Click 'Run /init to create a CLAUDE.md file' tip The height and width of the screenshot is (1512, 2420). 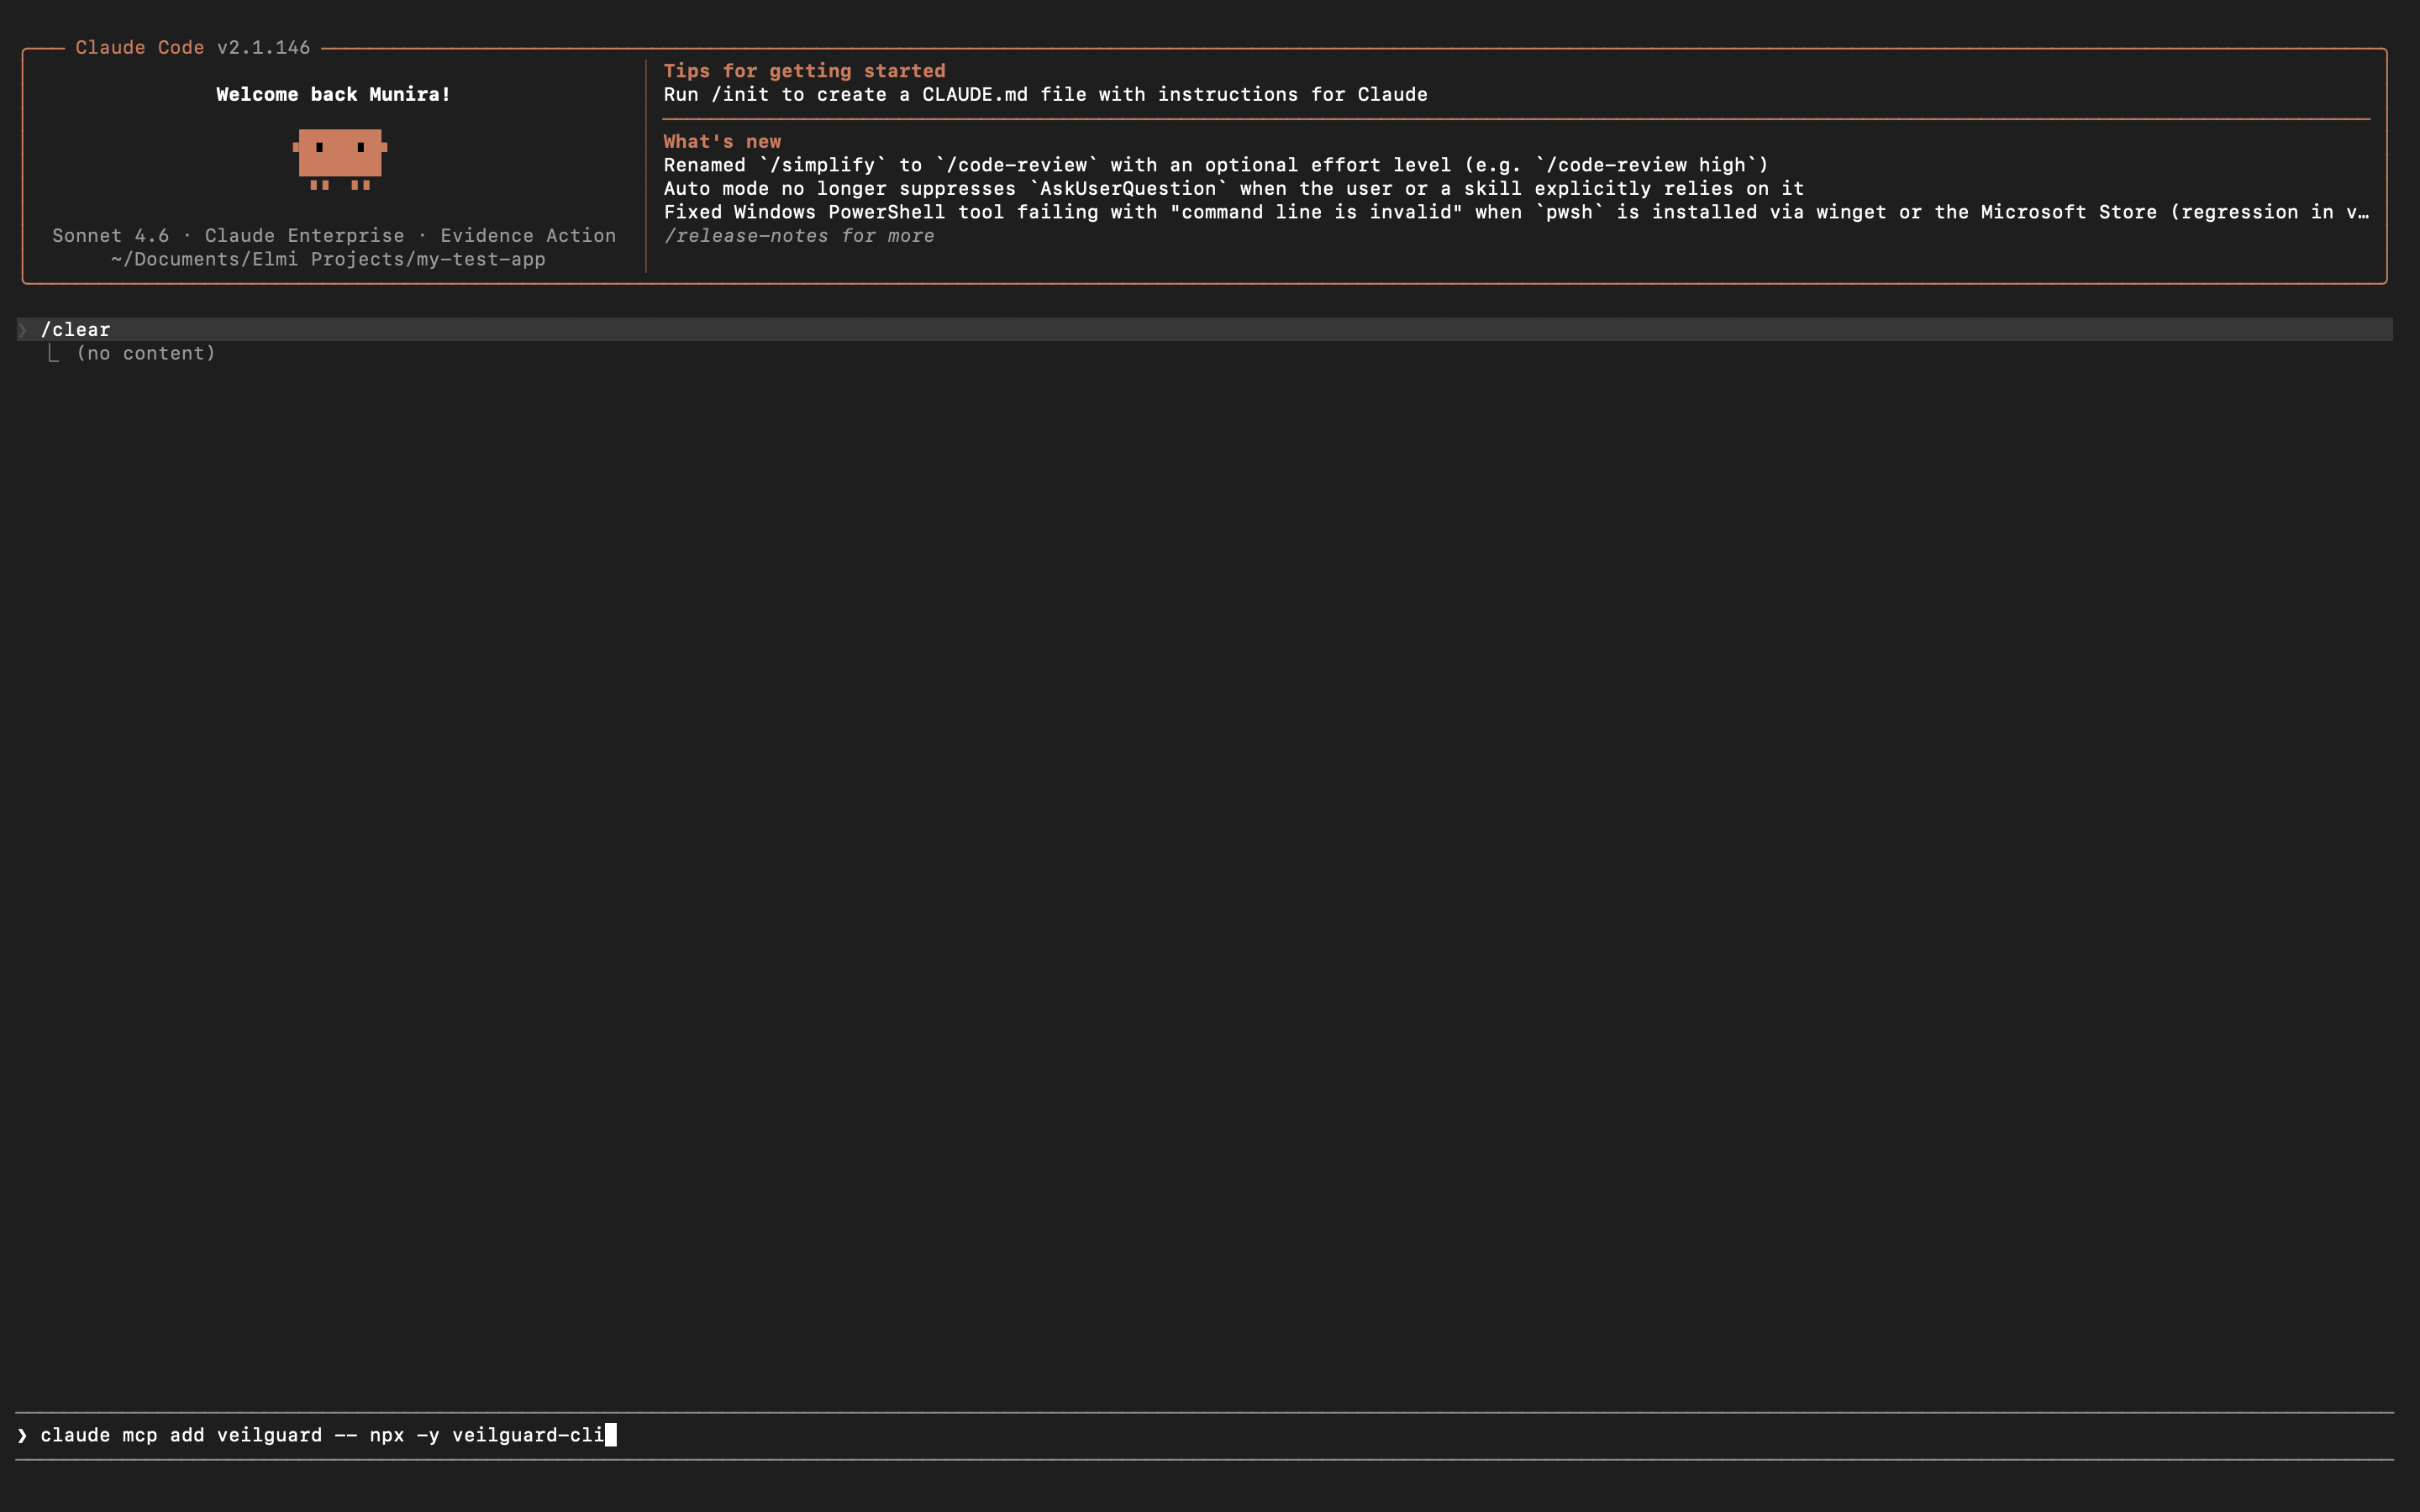tap(1045, 94)
